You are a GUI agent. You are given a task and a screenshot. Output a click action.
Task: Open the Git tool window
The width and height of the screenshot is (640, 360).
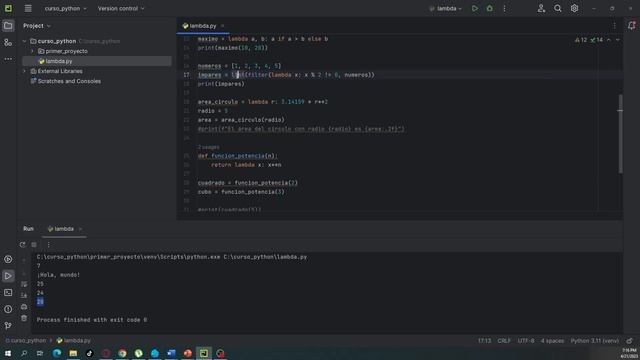8,325
